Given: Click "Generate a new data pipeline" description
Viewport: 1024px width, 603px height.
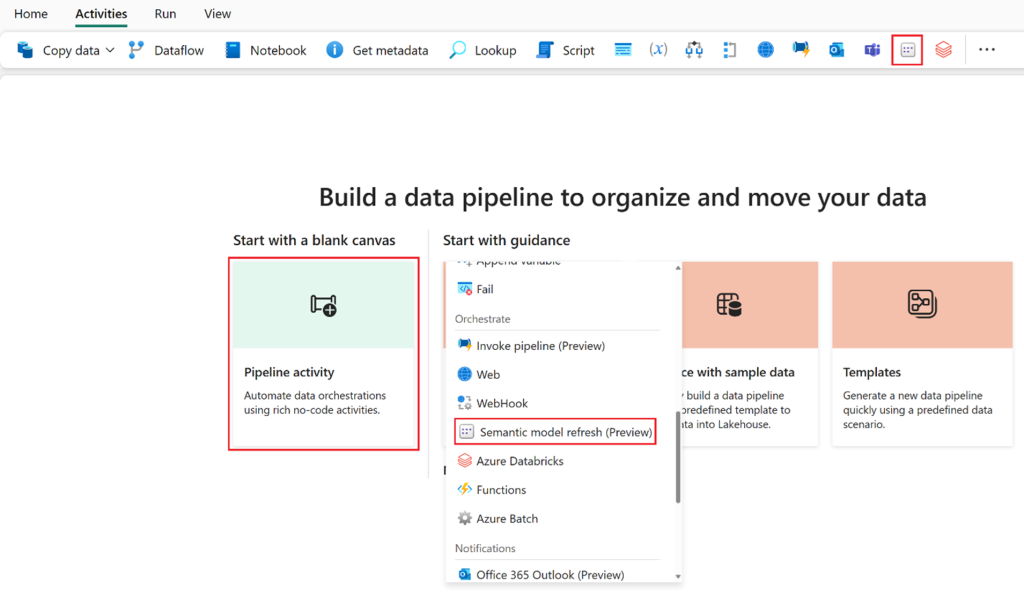Looking at the screenshot, I should point(918,410).
